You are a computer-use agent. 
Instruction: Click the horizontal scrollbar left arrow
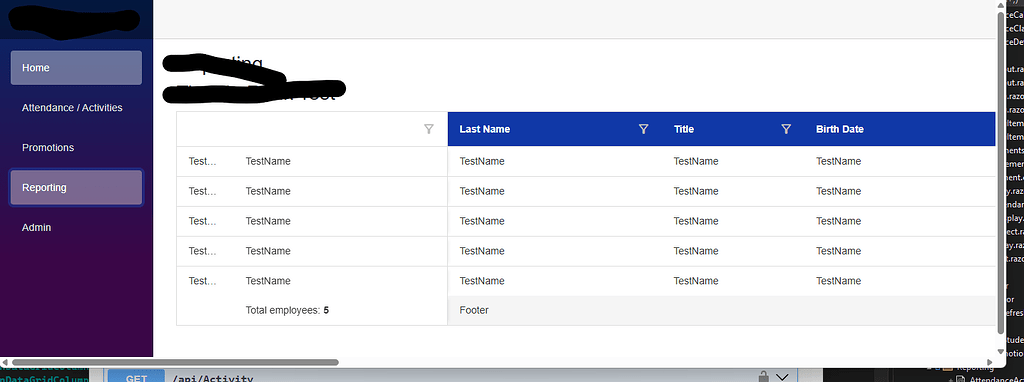5,362
